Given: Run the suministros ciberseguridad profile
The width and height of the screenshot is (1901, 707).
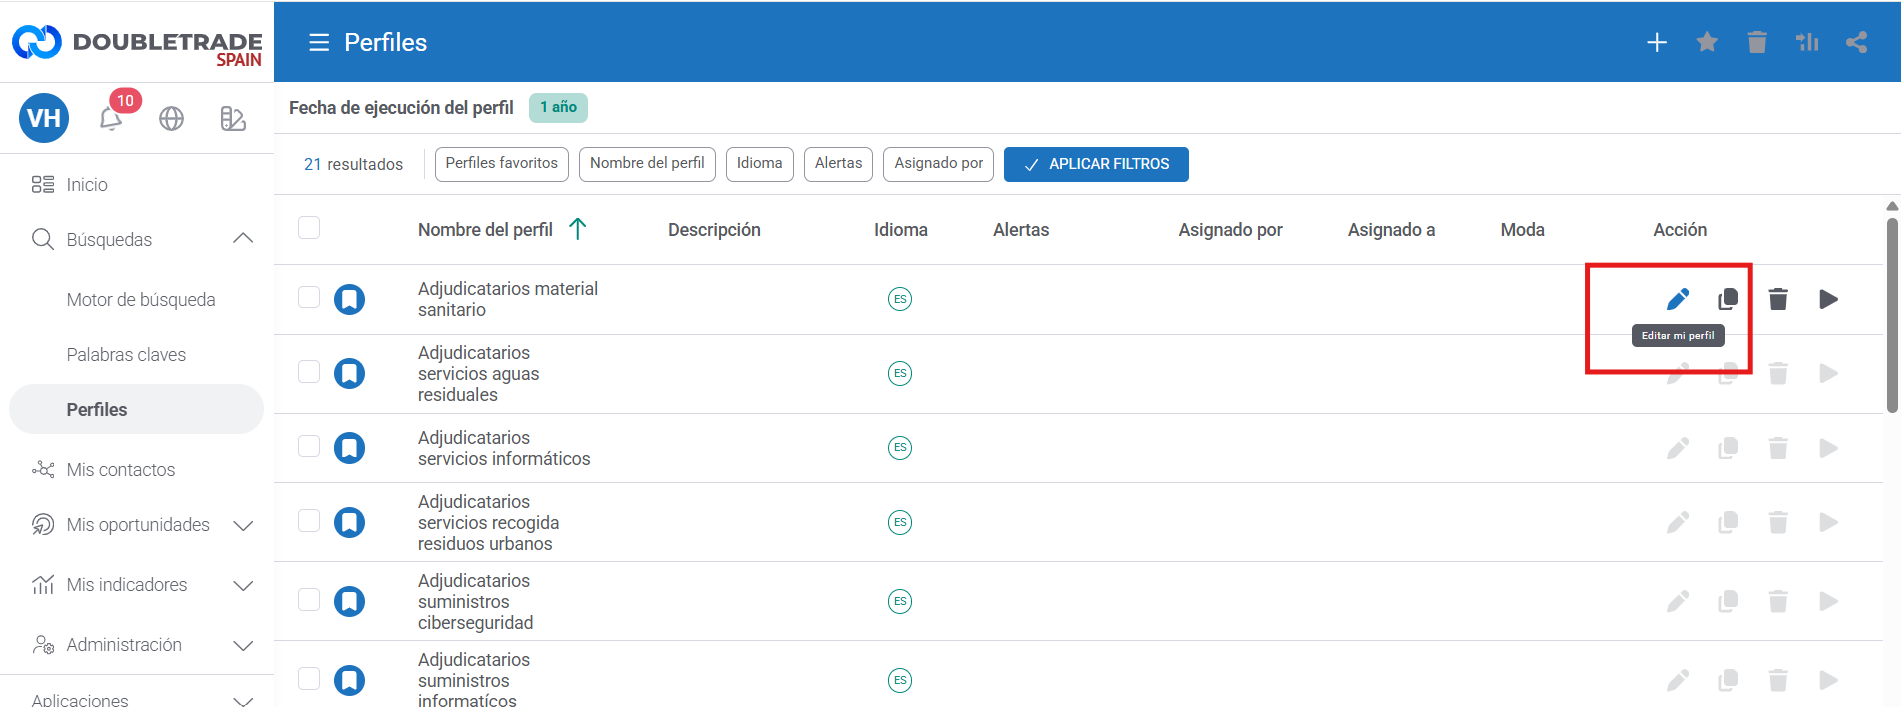Looking at the screenshot, I should point(1828,601).
